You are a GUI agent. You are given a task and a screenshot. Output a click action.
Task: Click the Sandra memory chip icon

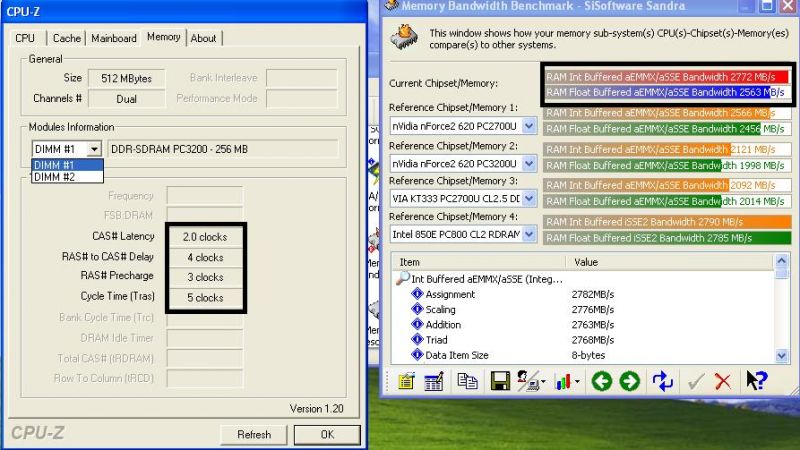404,37
